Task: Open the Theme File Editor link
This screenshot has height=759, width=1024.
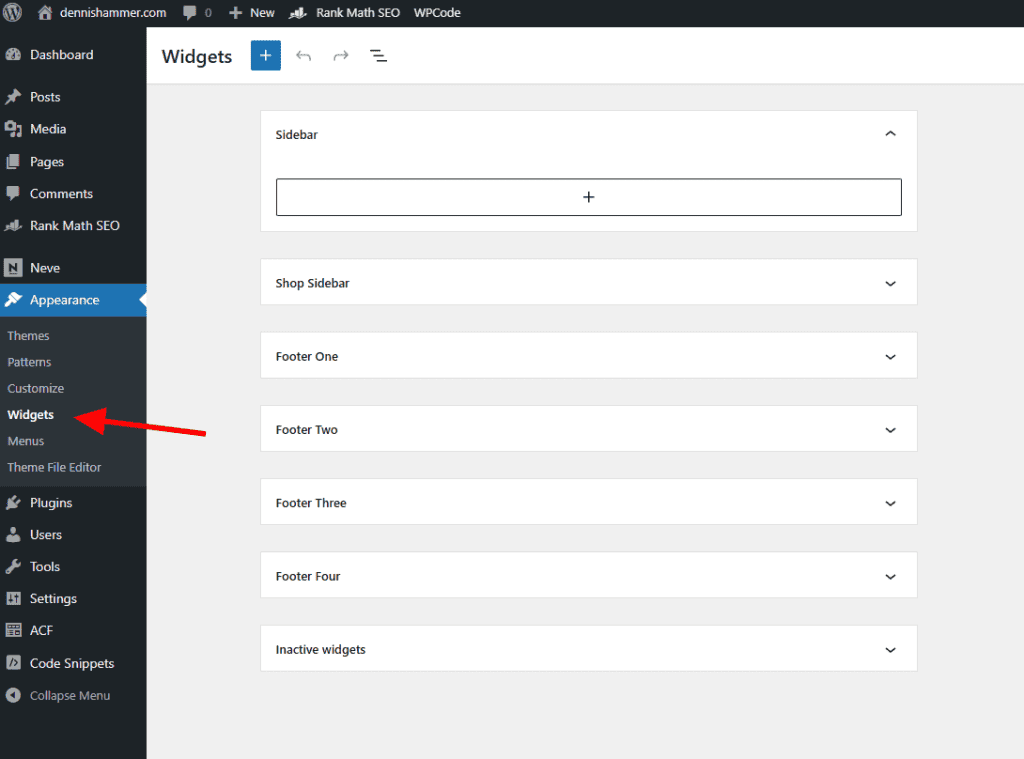Action: [53, 467]
